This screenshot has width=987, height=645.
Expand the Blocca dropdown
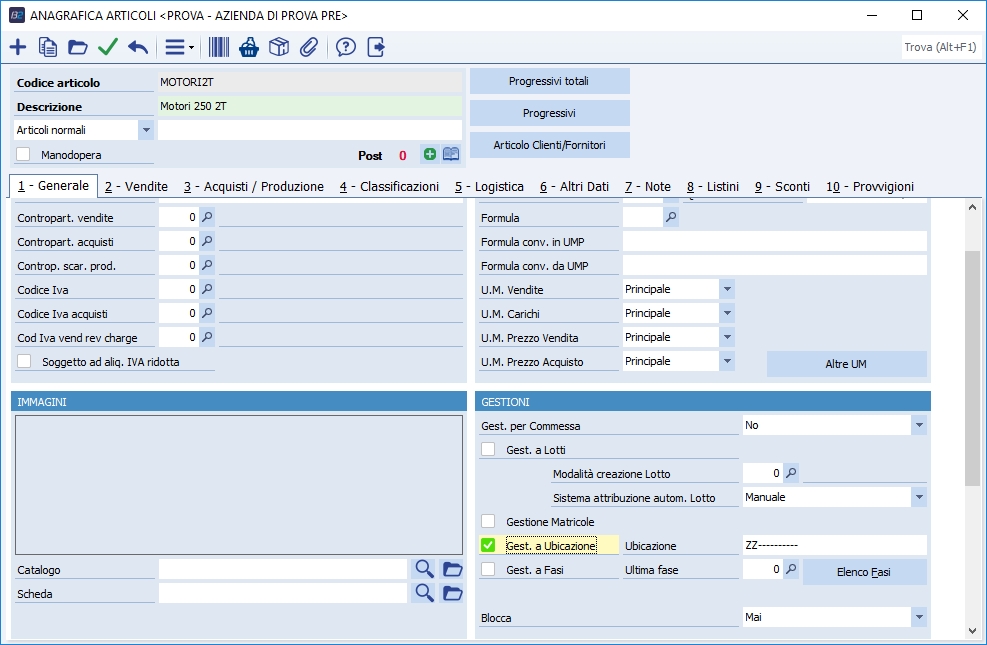coord(918,617)
